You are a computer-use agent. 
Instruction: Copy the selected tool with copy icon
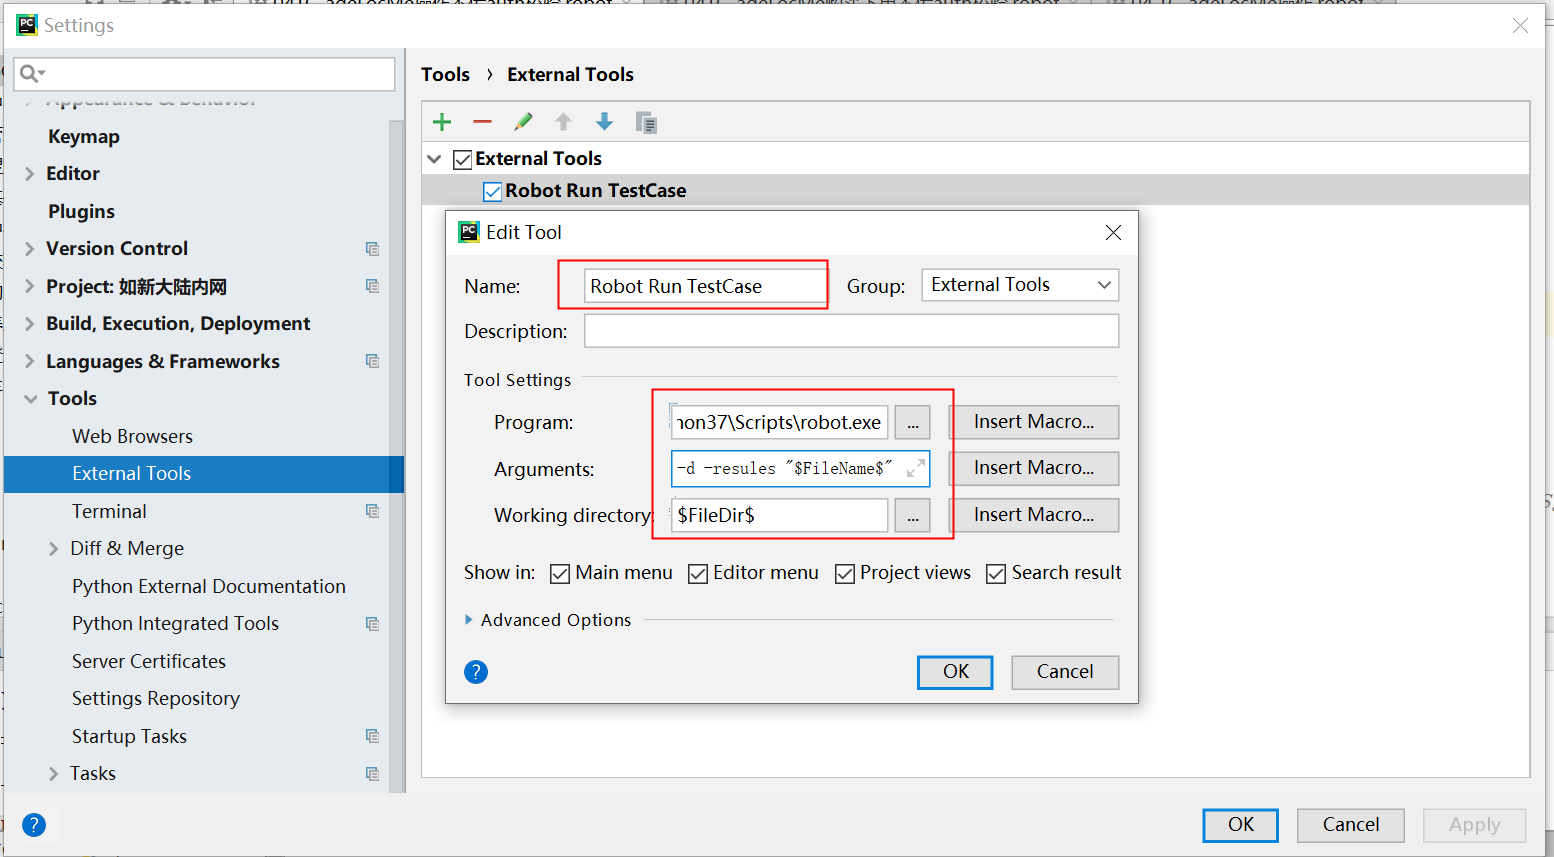(x=646, y=122)
